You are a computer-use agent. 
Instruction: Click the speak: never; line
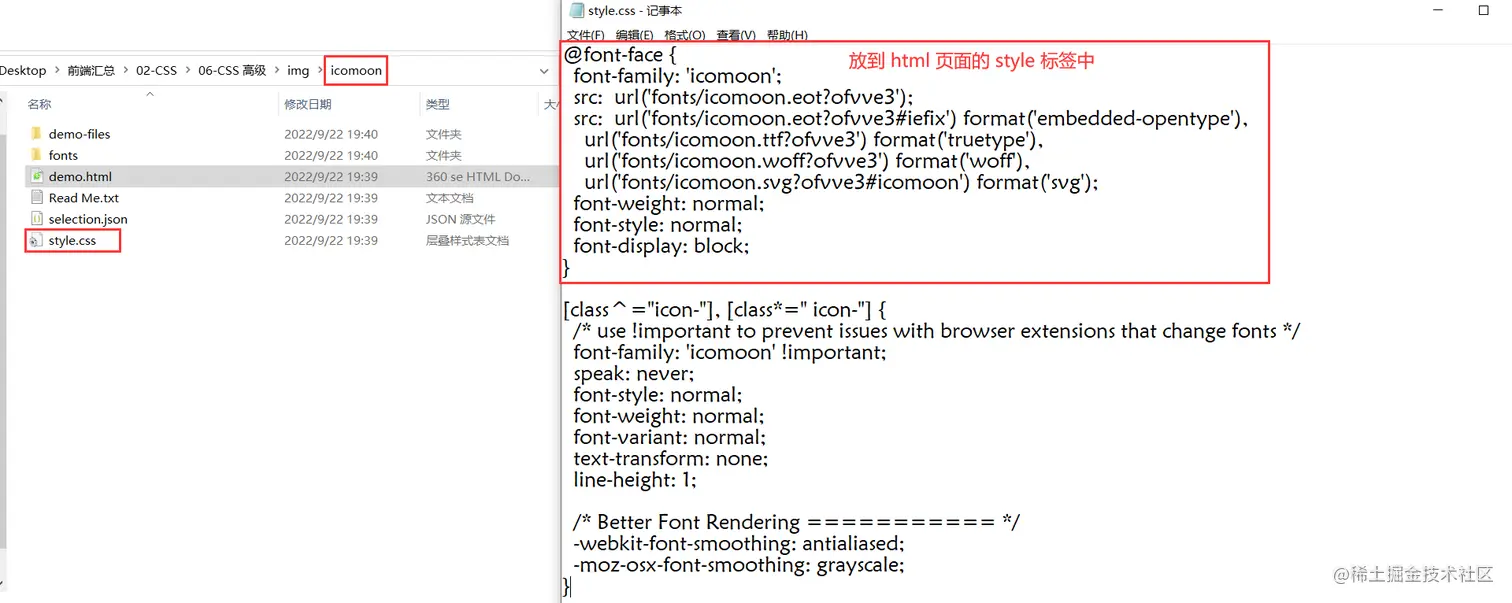tap(633, 374)
